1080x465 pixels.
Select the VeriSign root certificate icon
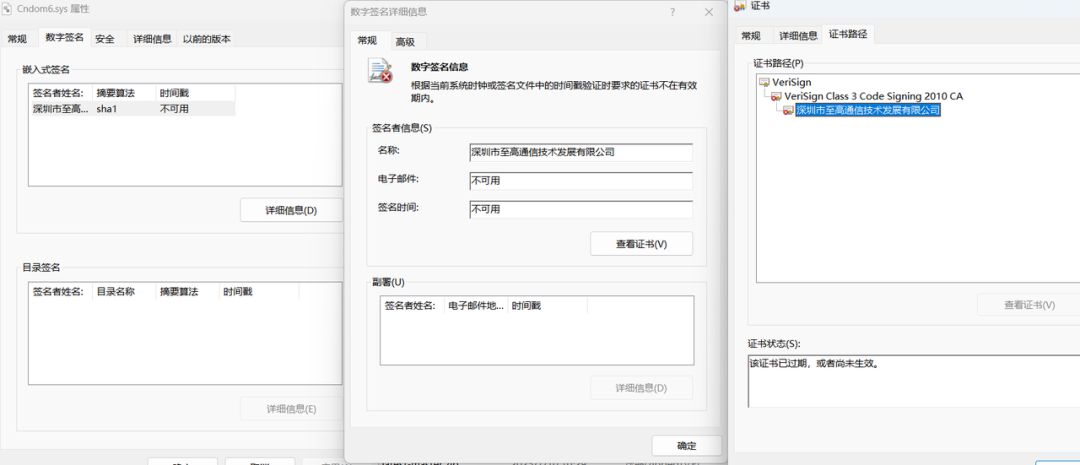tap(764, 82)
